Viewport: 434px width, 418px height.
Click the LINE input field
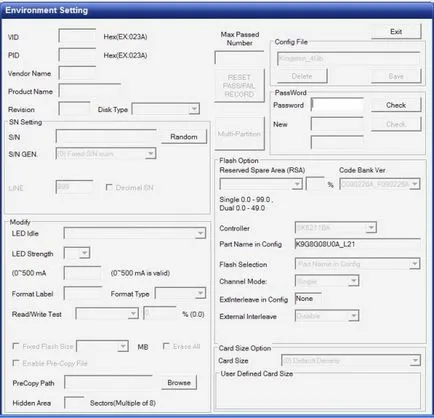[75, 187]
